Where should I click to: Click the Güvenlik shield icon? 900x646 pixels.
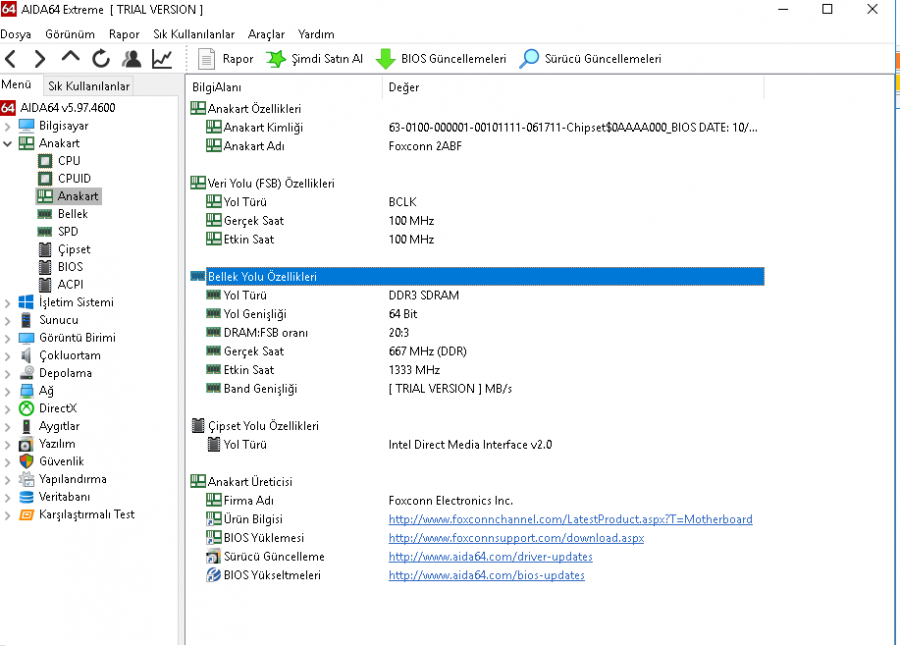coord(26,462)
